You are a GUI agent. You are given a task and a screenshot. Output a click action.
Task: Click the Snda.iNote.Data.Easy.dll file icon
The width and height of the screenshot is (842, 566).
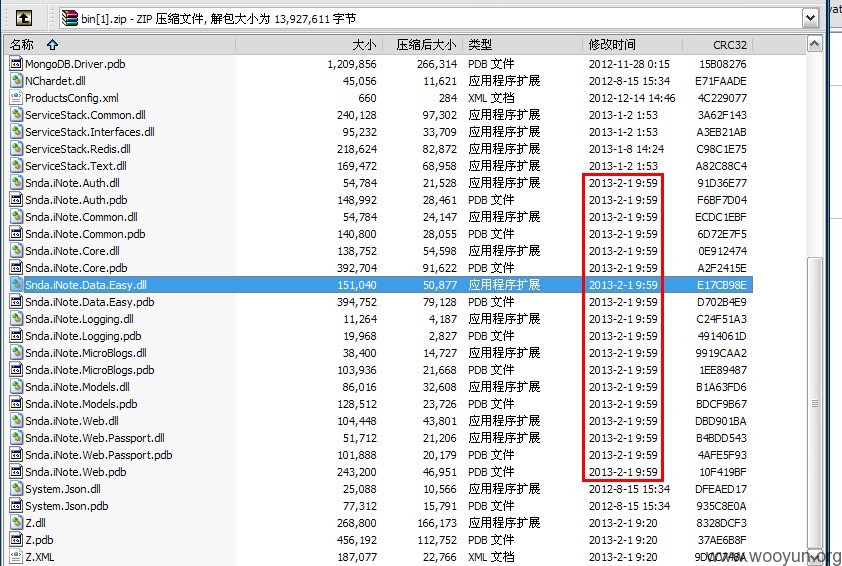17,285
